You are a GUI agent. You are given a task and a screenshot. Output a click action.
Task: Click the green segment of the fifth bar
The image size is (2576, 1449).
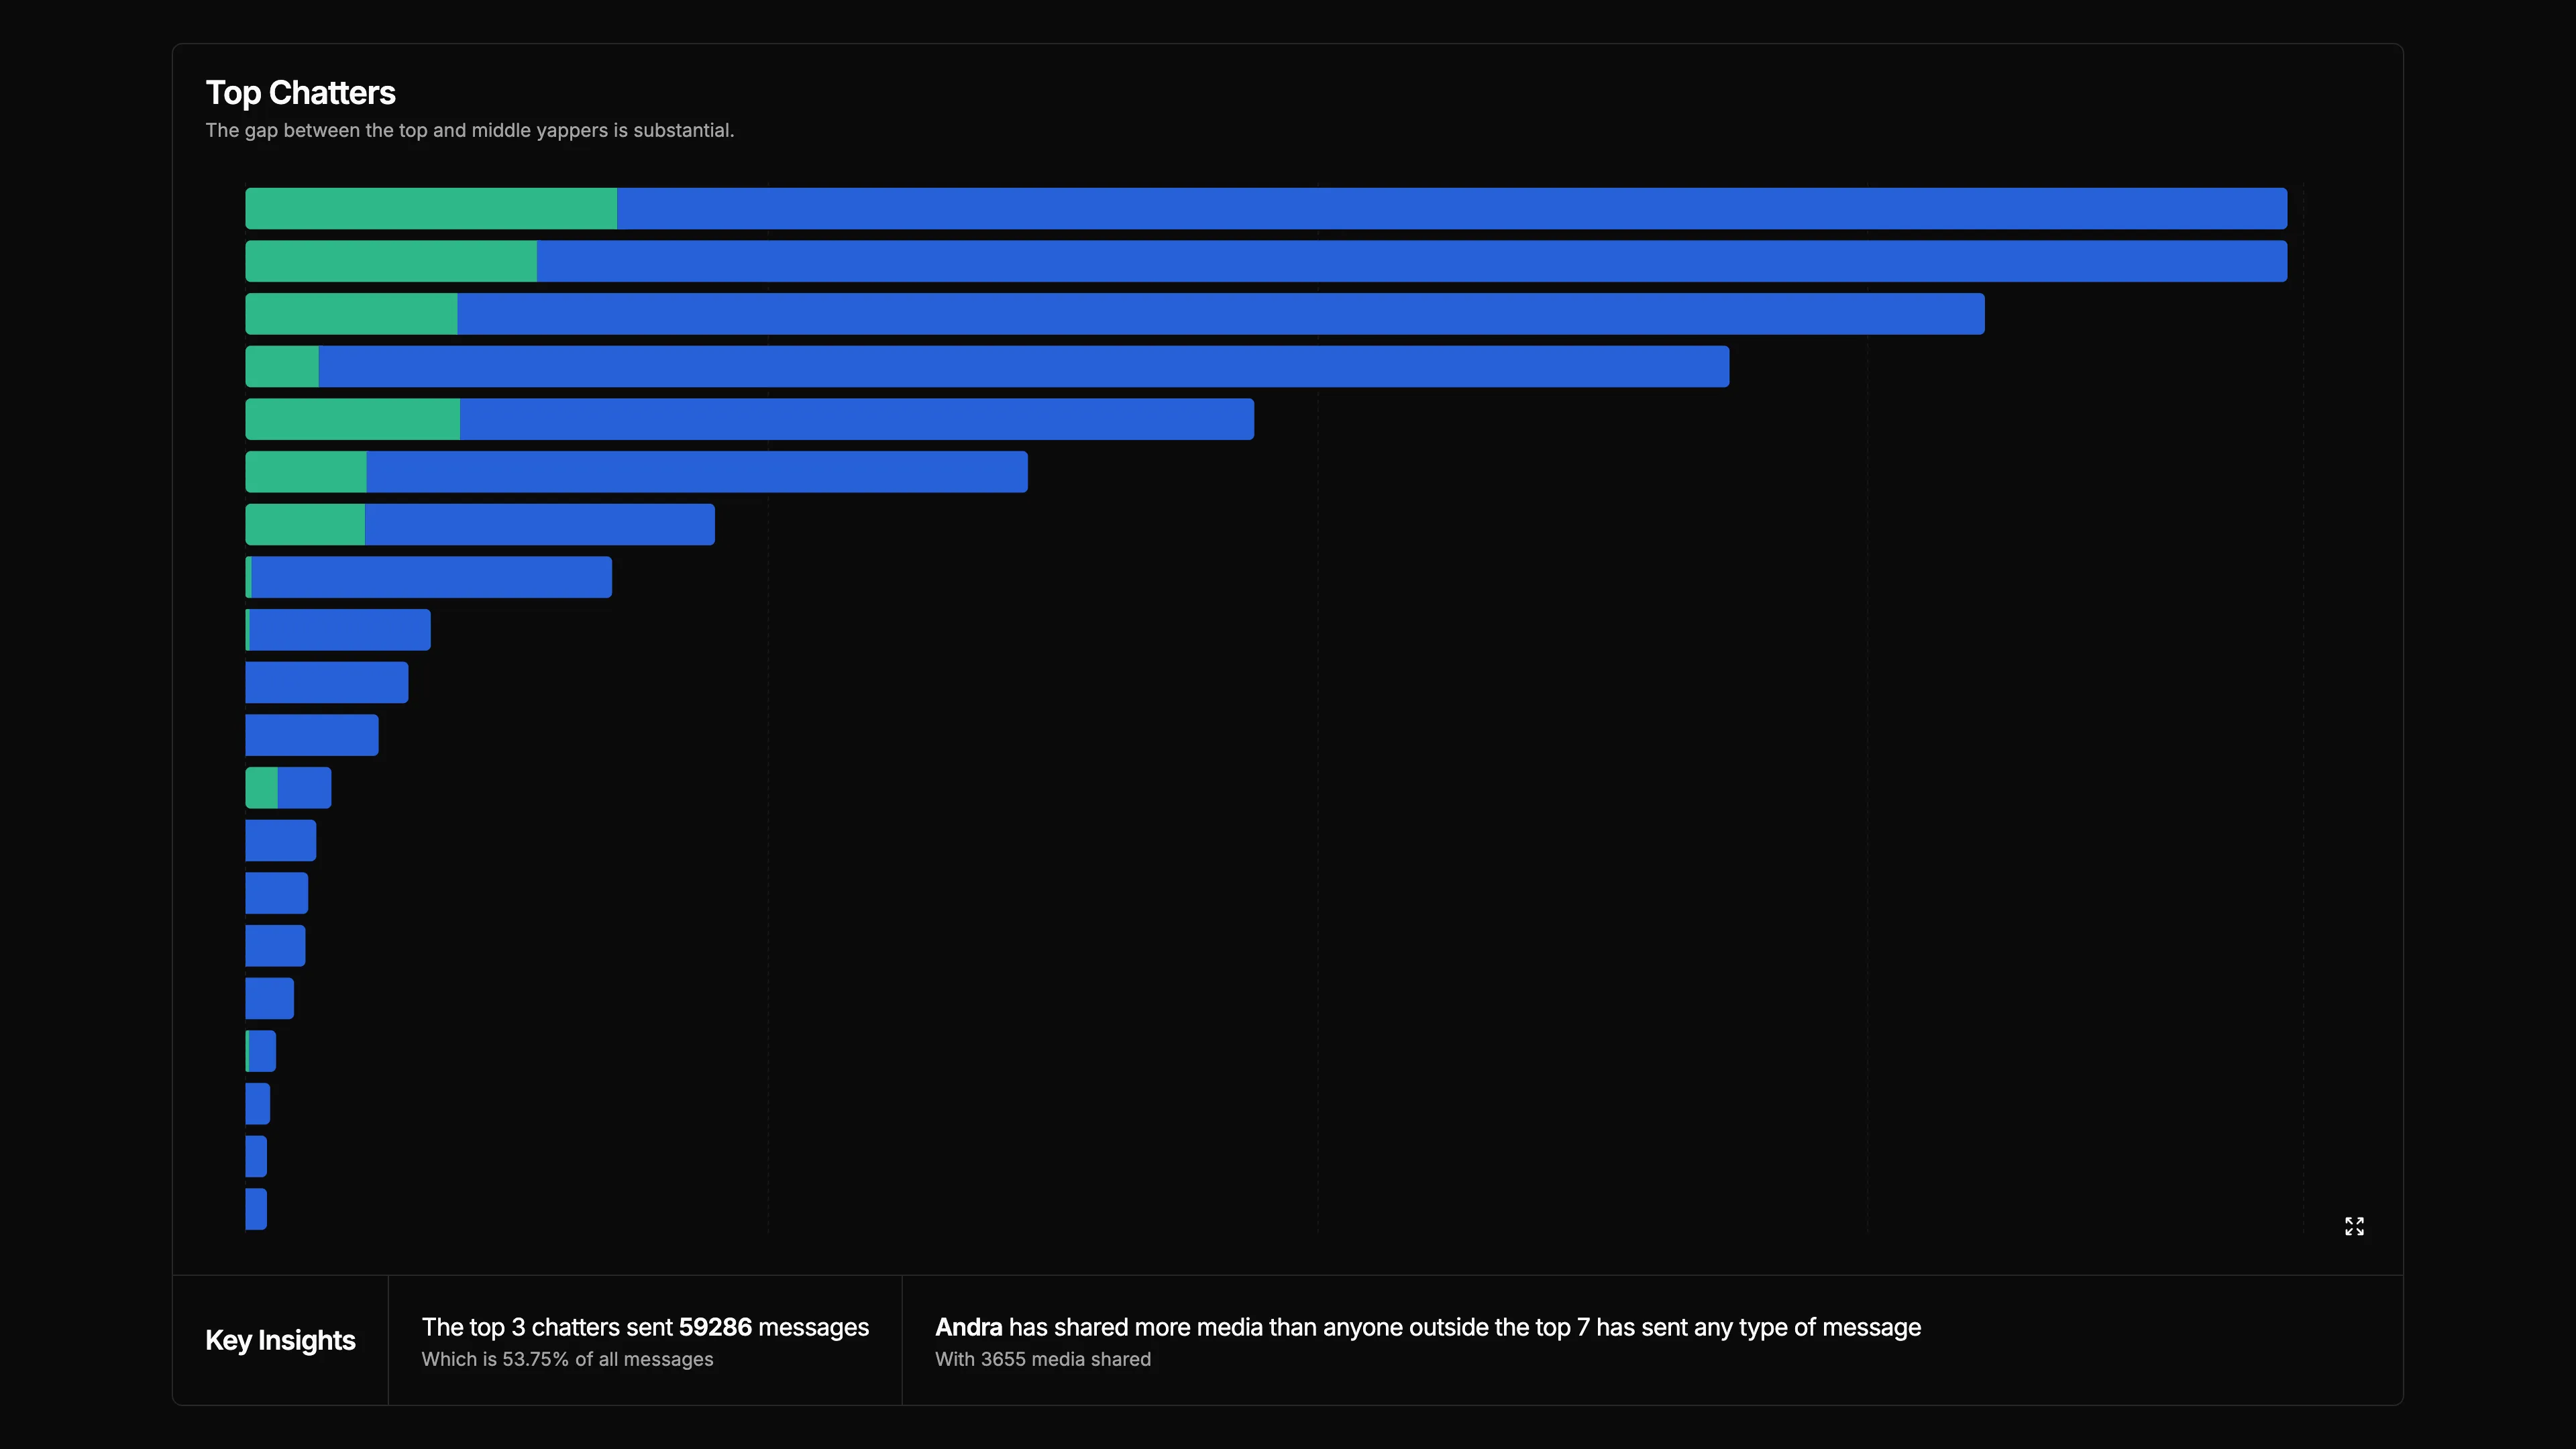pyautogui.click(x=352, y=419)
